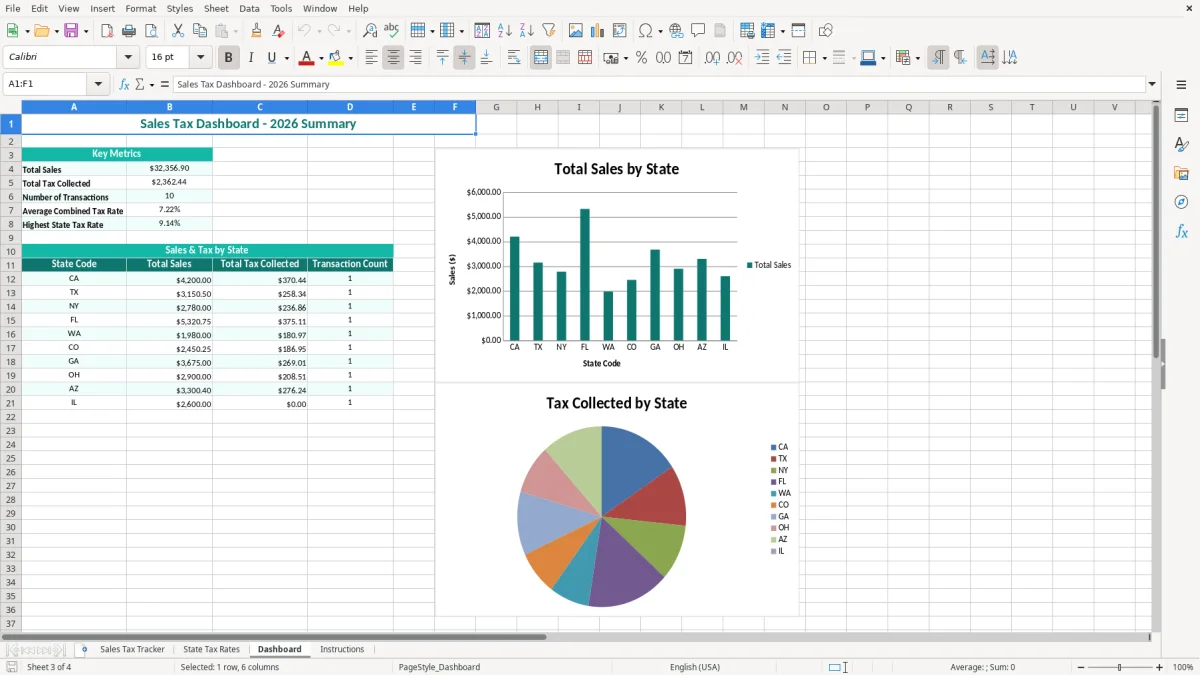1200x675 pixels.
Task: Click the Define Print Area icon
Action: point(748,31)
